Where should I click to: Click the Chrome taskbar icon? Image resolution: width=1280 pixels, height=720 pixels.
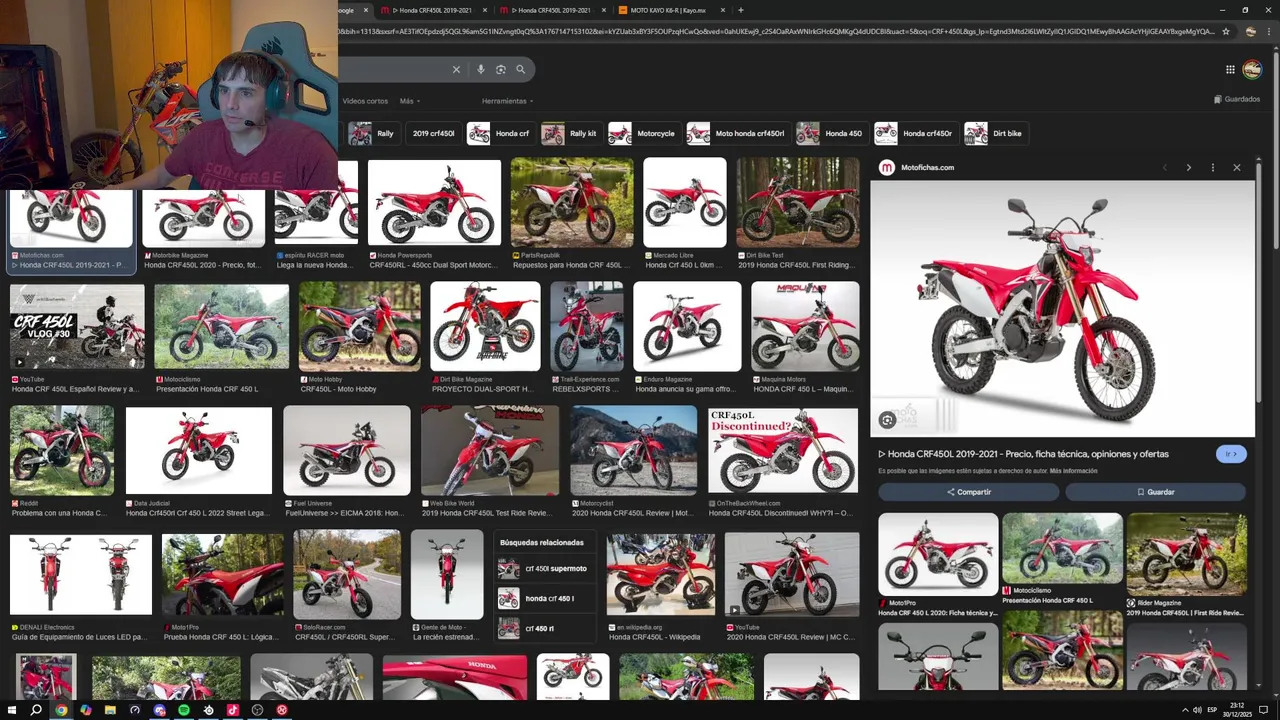[61, 710]
